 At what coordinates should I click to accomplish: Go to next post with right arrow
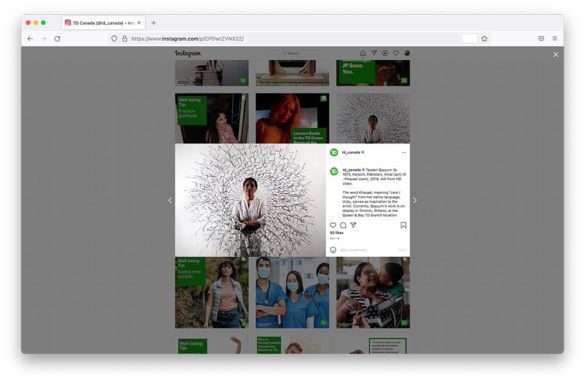point(415,200)
